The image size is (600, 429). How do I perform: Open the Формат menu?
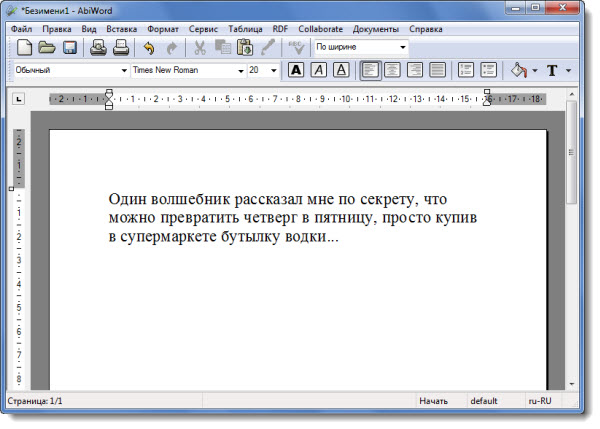(163, 29)
